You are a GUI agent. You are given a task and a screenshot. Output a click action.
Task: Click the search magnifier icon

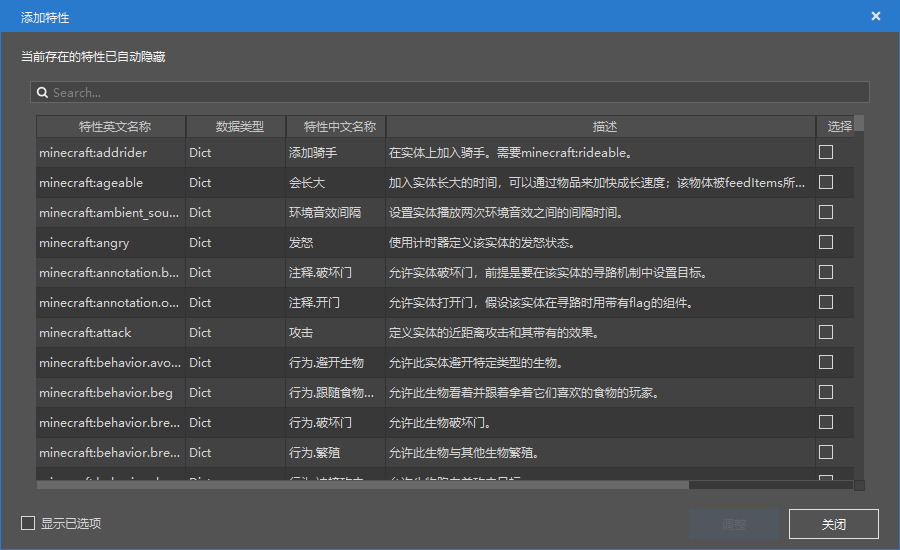[42, 92]
